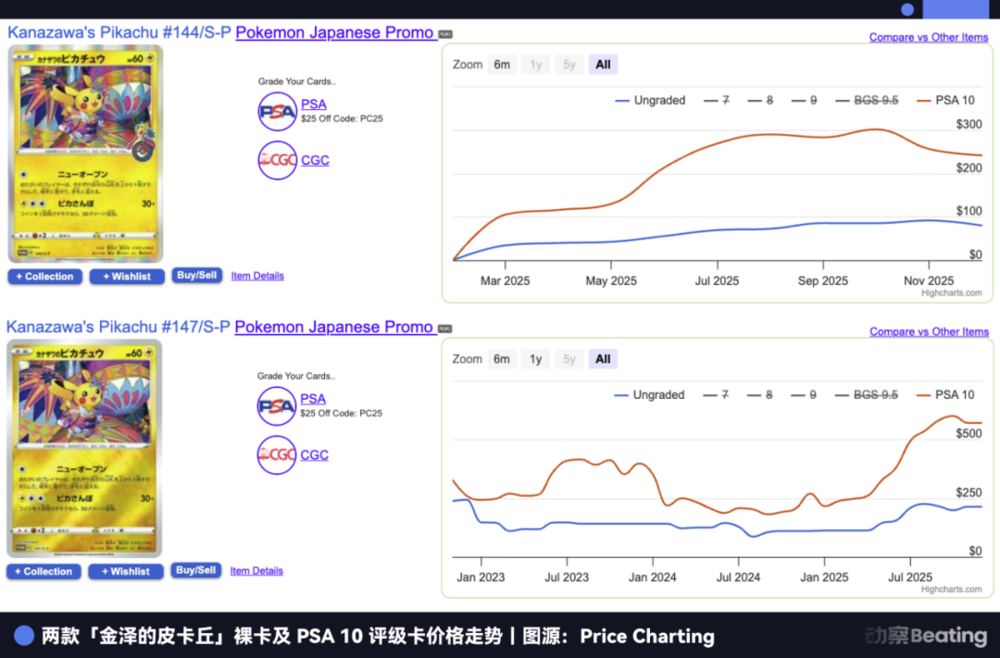This screenshot has height=658, width=1000.
Task: Add card #144 to Collection
Action: [x=43, y=277]
